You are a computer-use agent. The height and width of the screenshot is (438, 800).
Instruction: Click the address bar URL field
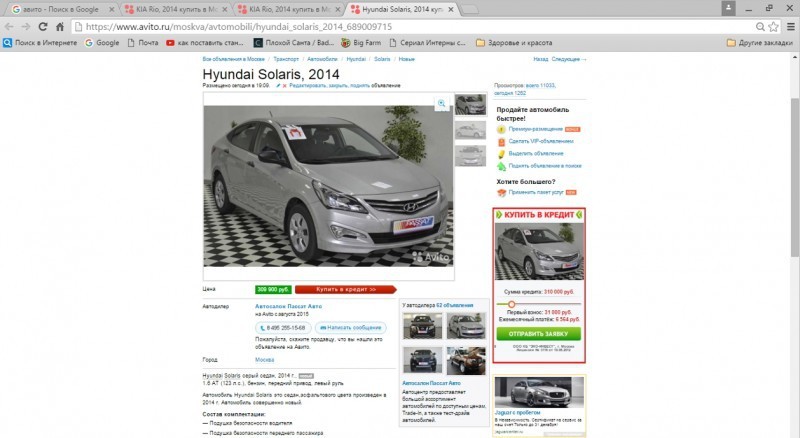click(413, 27)
